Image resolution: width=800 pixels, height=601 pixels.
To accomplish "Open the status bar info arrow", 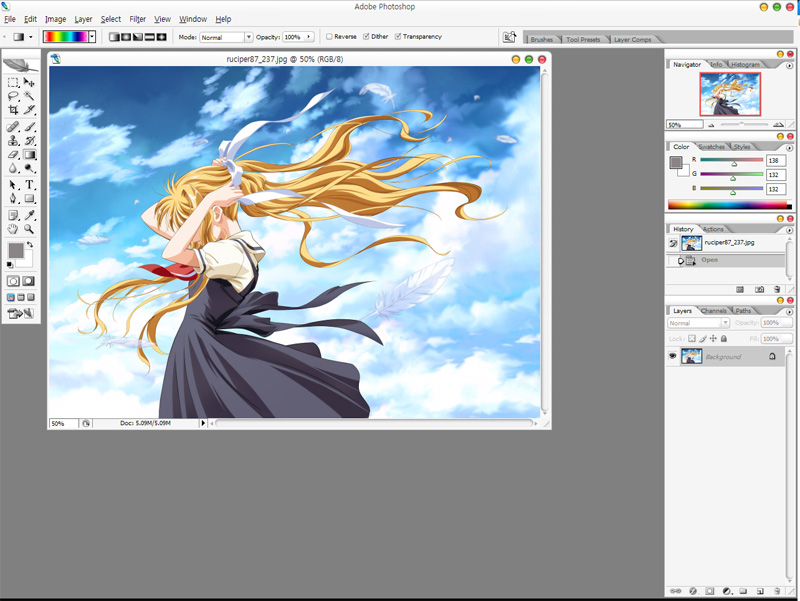I will (x=203, y=423).
